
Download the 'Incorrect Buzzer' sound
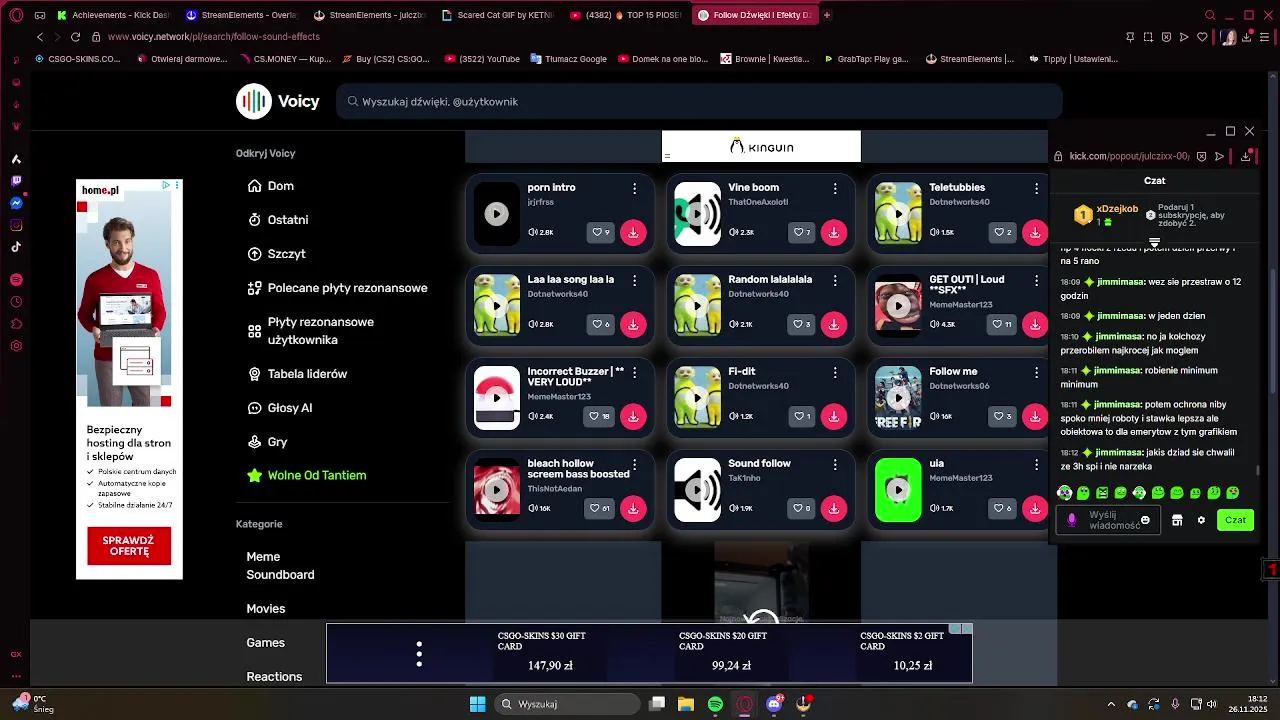point(633,416)
